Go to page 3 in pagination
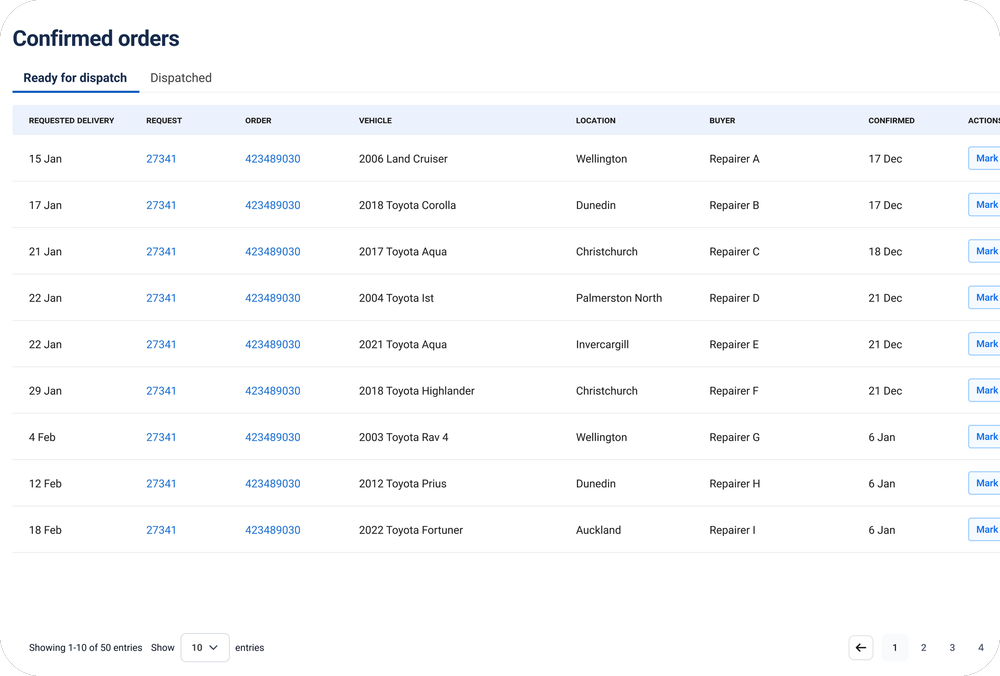This screenshot has height=676, width=1000. (x=952, y=647)
